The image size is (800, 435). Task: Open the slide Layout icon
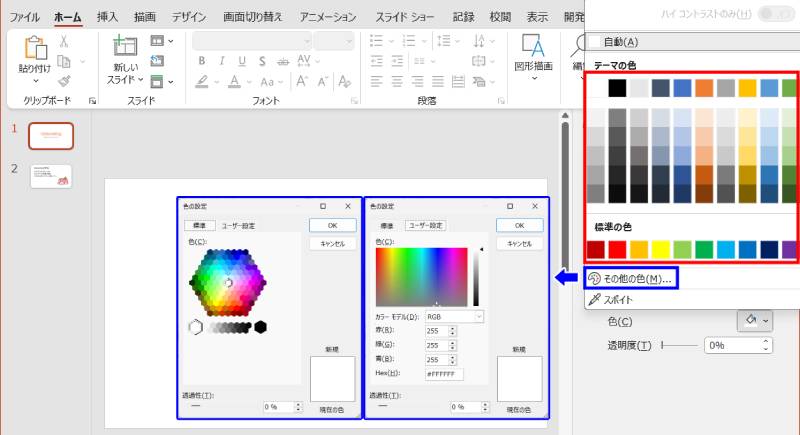coord(157,41)
